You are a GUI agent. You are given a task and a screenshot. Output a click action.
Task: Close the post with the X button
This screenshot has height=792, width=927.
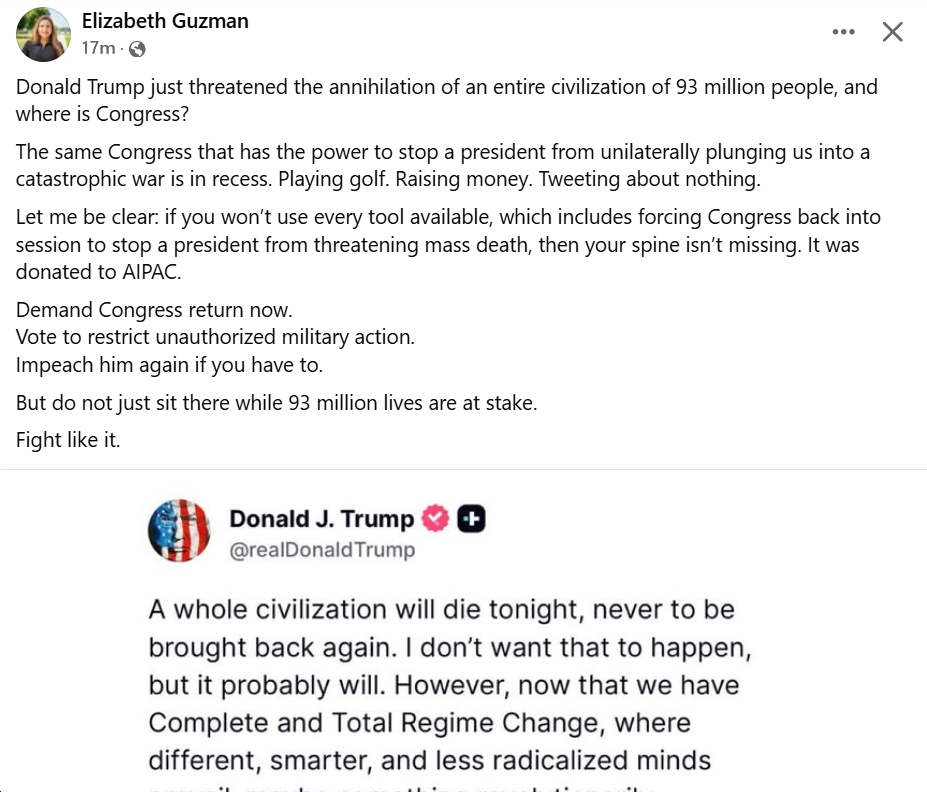(x=892, y=32)
